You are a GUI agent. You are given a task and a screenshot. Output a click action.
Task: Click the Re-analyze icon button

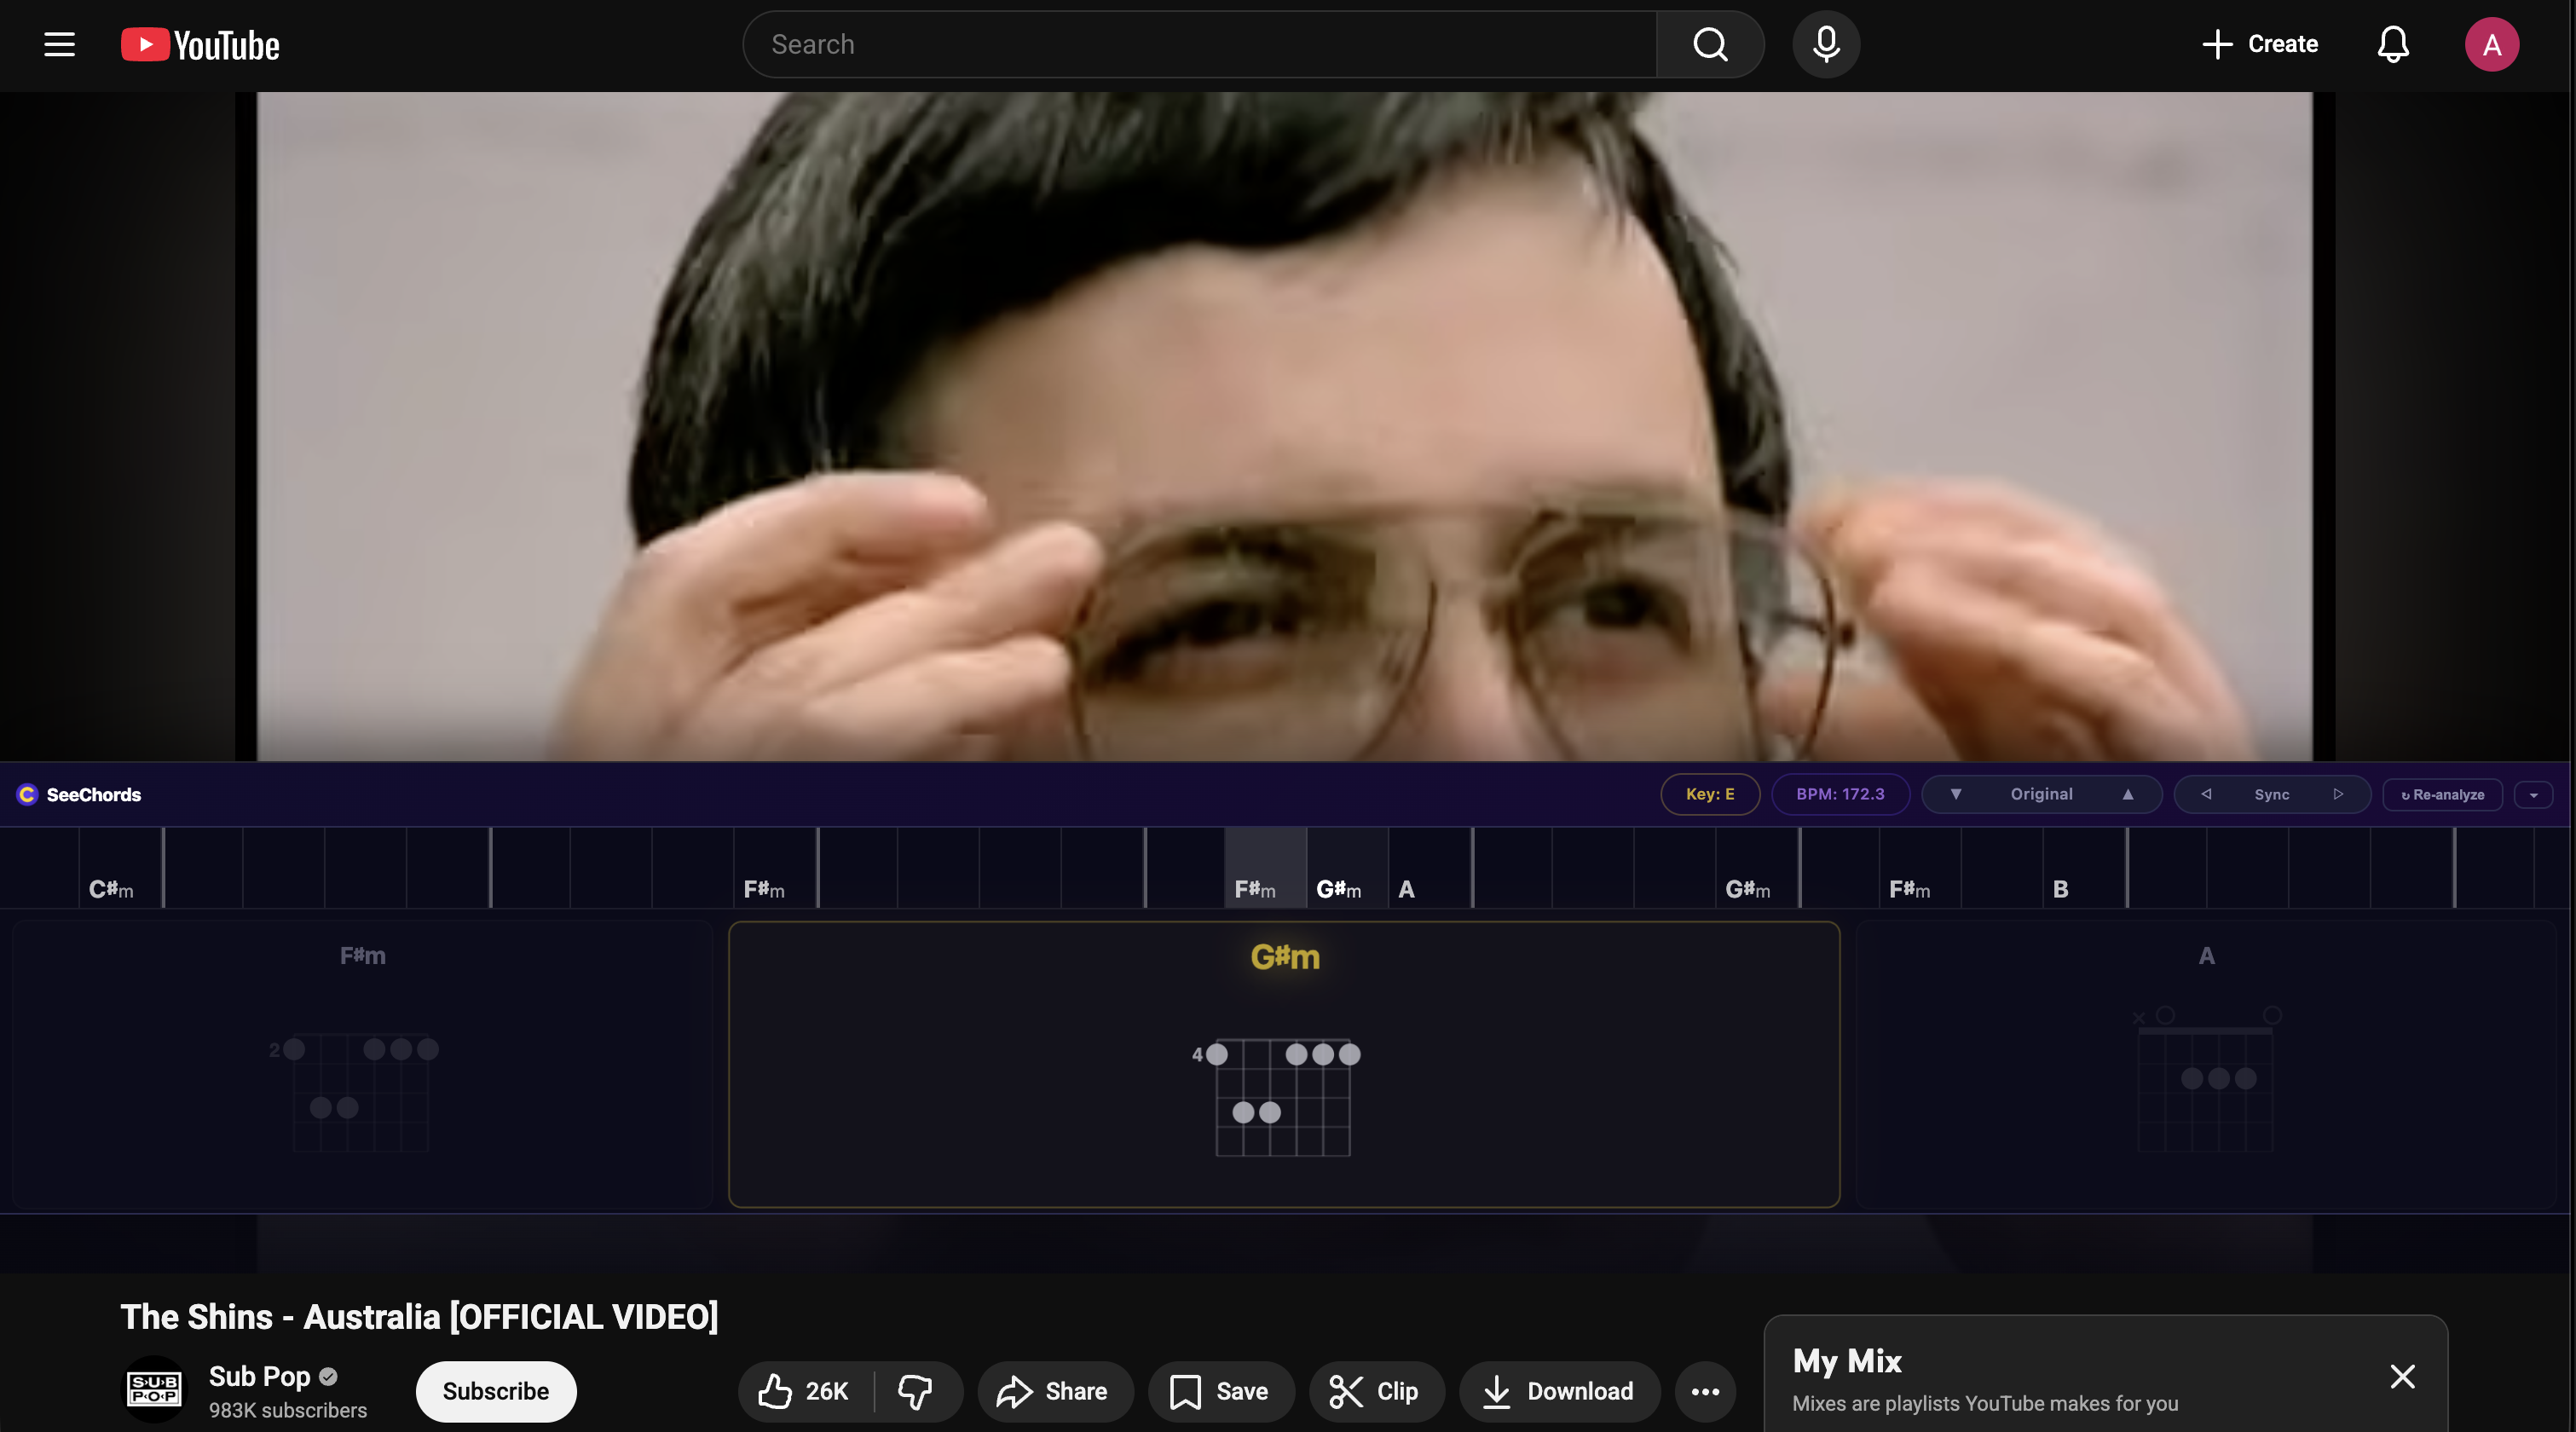pyautogui.click(x=2441, y=794)
